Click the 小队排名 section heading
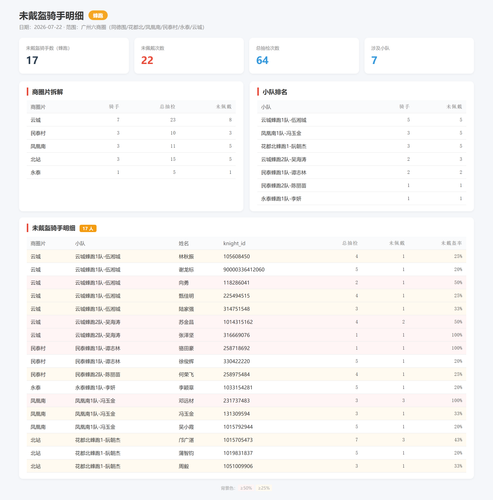 tap(275, 92)
